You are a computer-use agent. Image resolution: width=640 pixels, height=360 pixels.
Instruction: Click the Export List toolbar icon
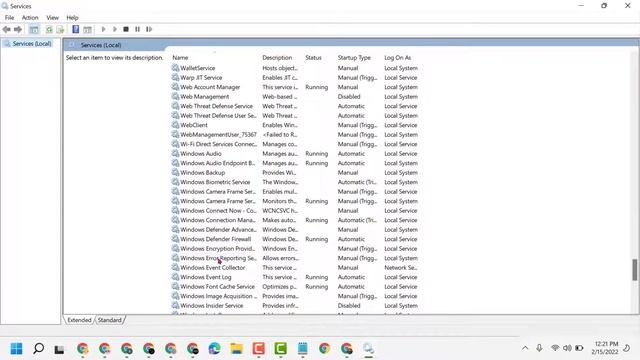(60, 29)
